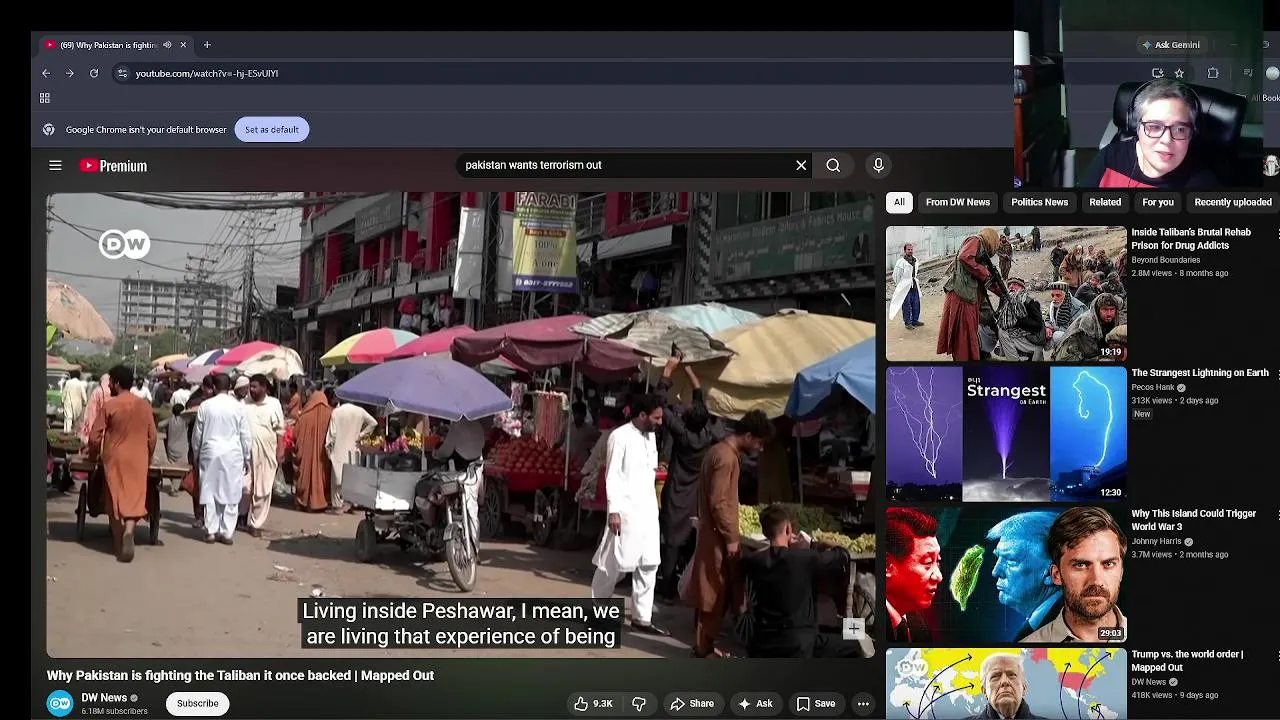
Task: Open site information icon in address bar
Action: tap(122, 73)
